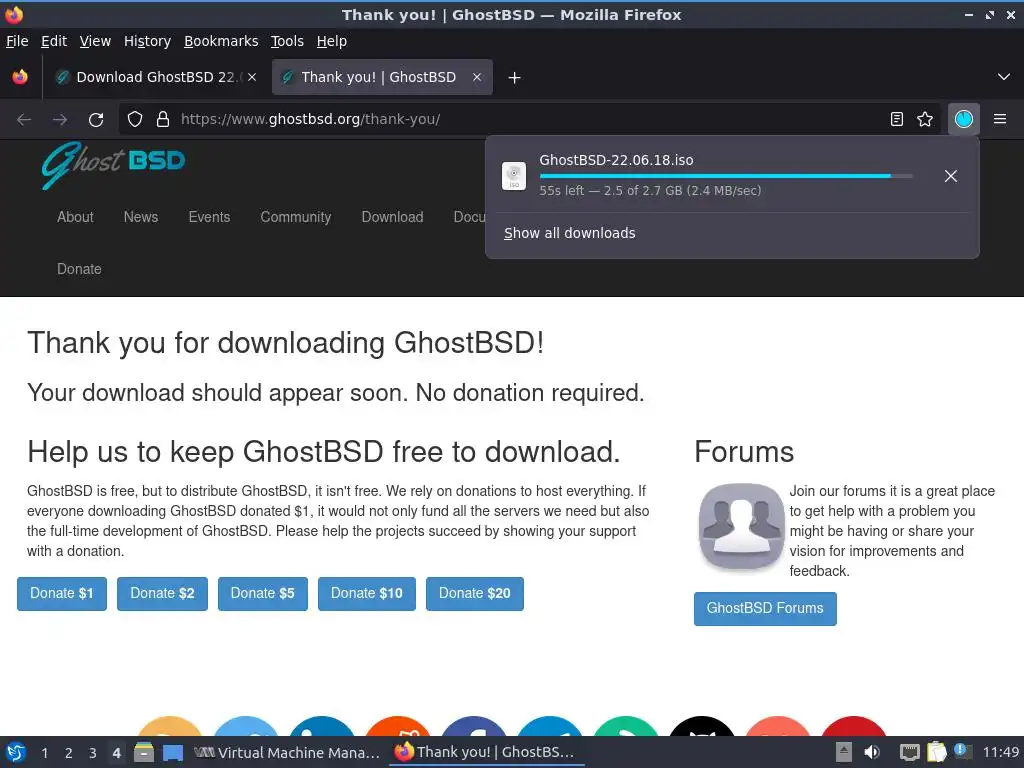Open clipboard manager tray icon
This screenshot has height=768, width=1024.
936,752
